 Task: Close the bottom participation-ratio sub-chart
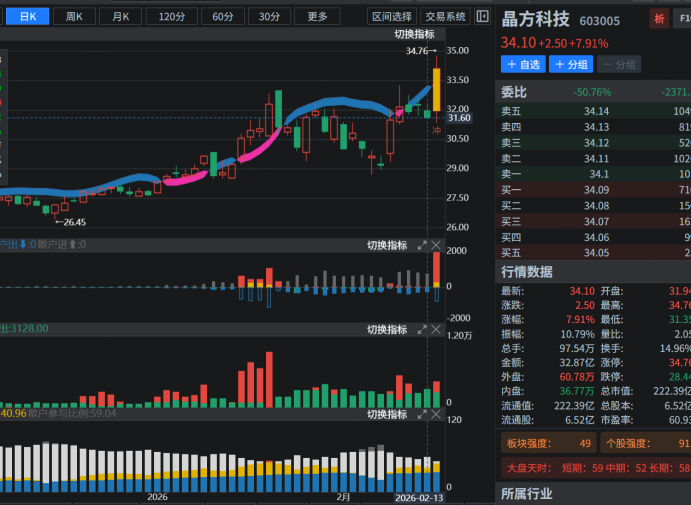pos(436,414)
